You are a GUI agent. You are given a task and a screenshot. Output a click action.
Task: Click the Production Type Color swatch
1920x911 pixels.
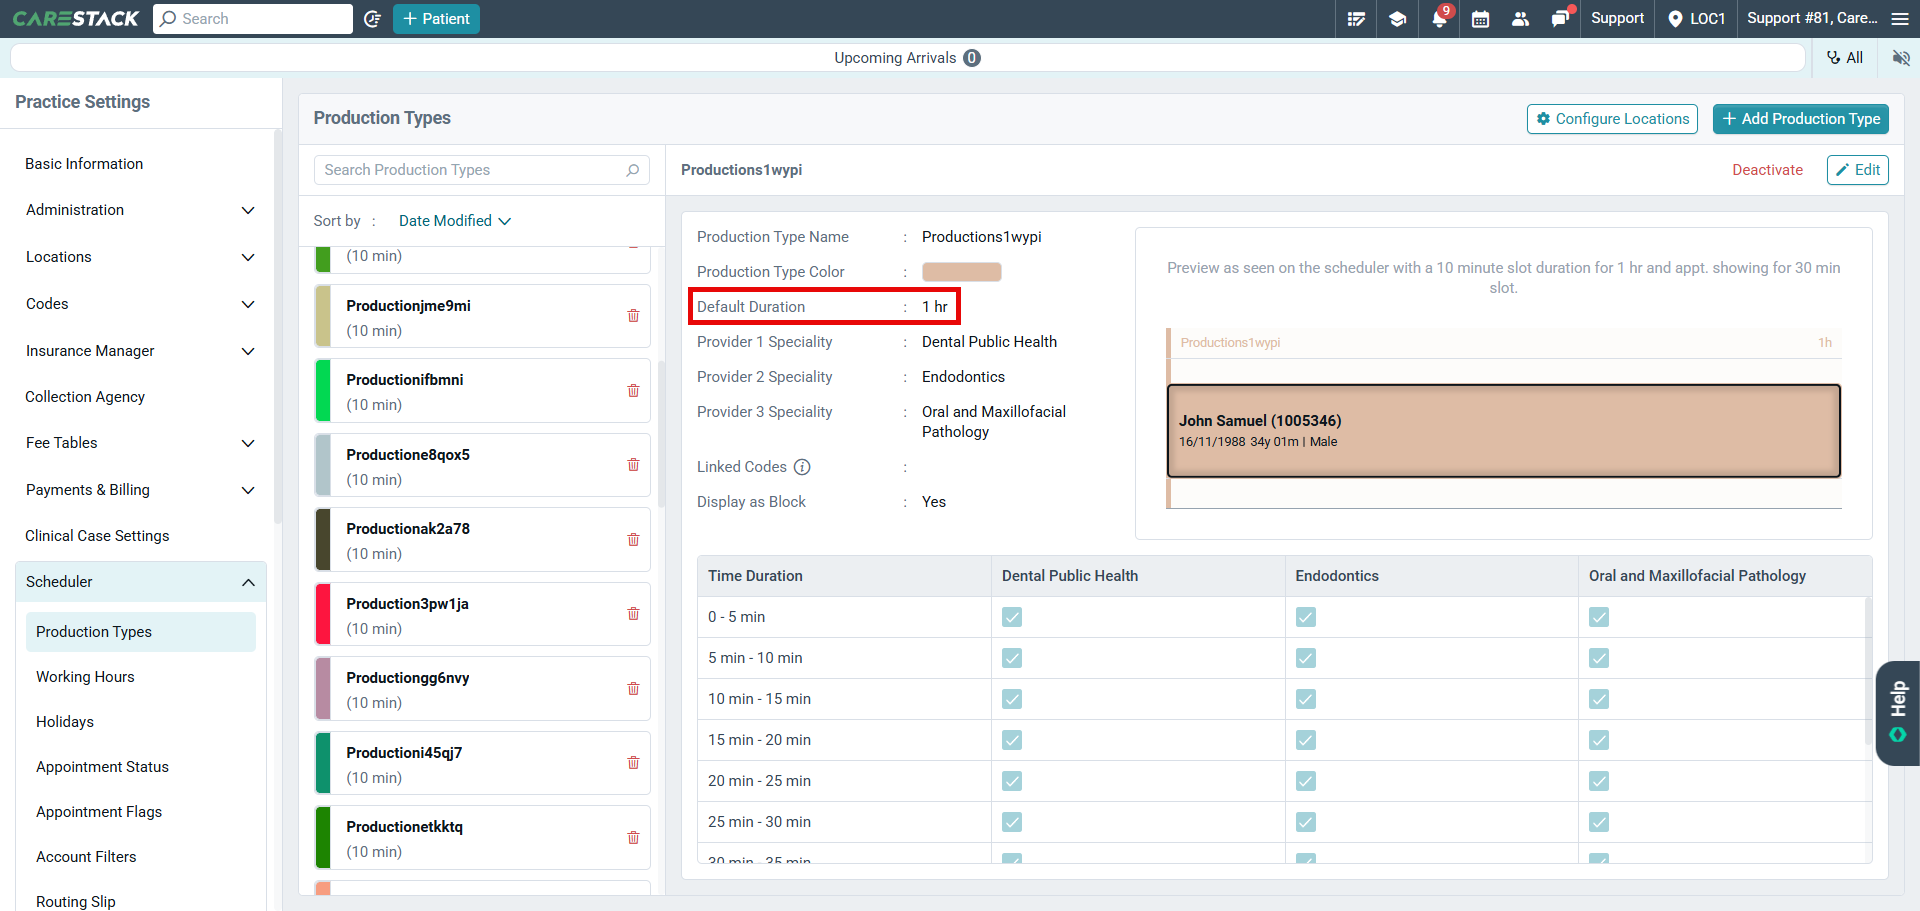coord(961,272)
